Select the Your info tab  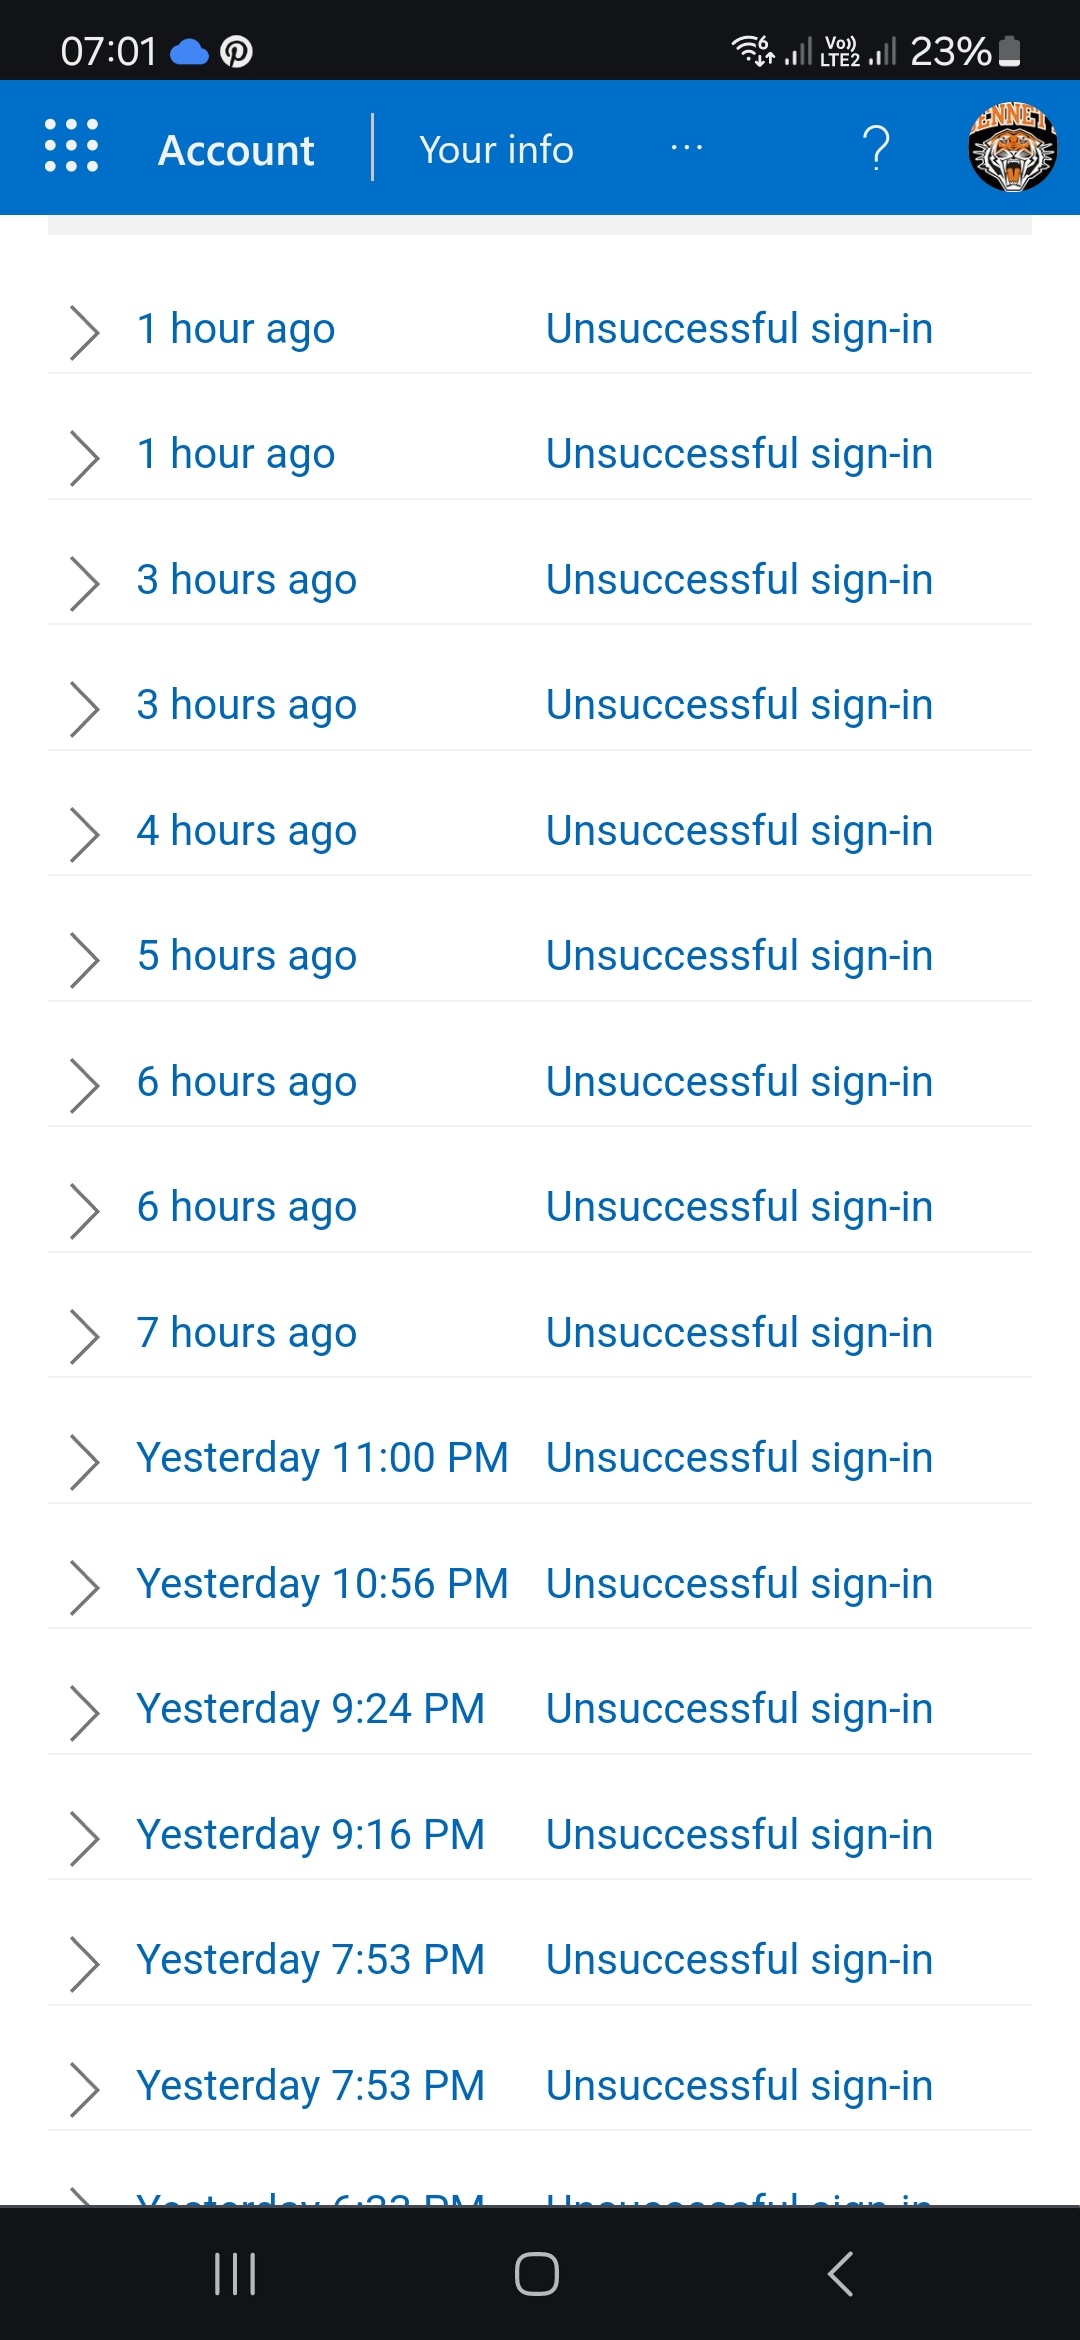point(496,149)
